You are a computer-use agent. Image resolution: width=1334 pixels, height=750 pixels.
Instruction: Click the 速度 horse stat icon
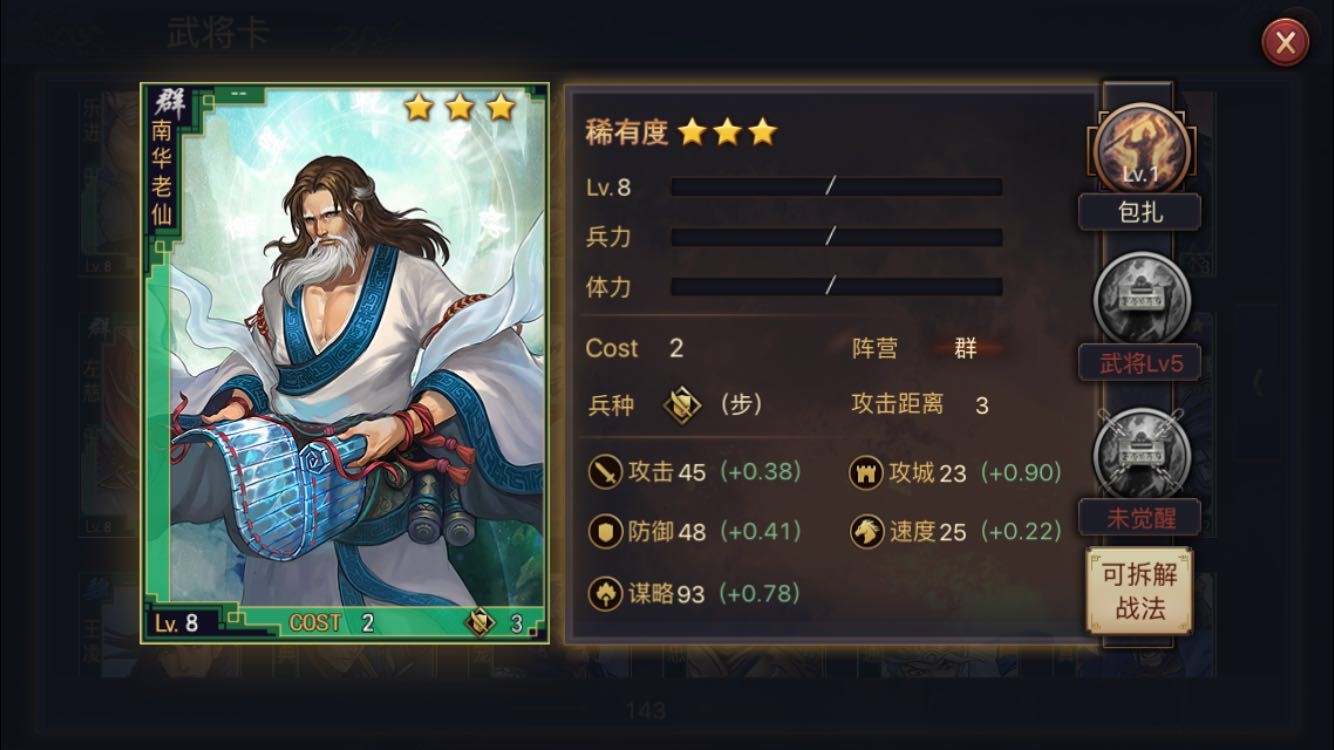[x=866, y=531]
